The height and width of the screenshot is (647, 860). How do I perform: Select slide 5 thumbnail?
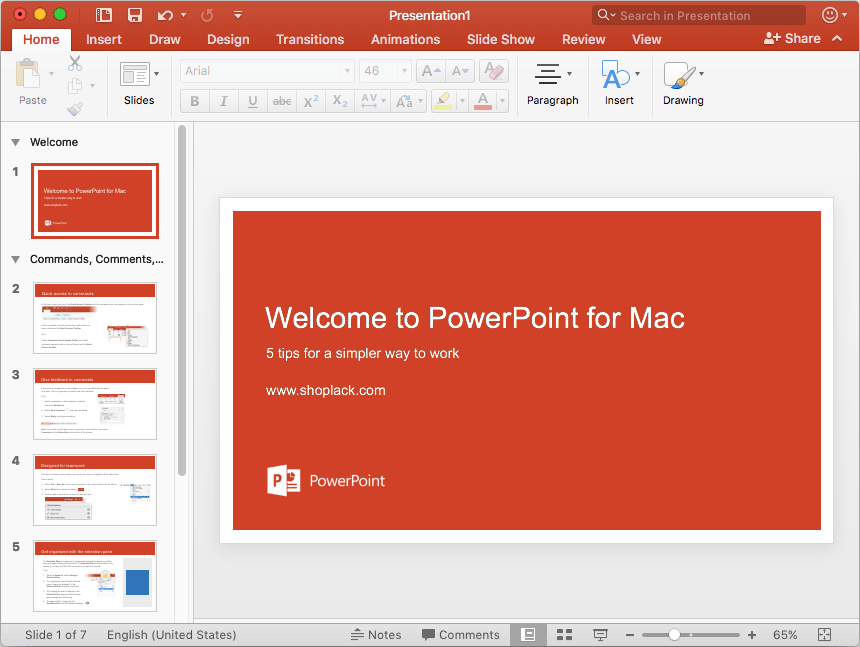coord(95,576)
